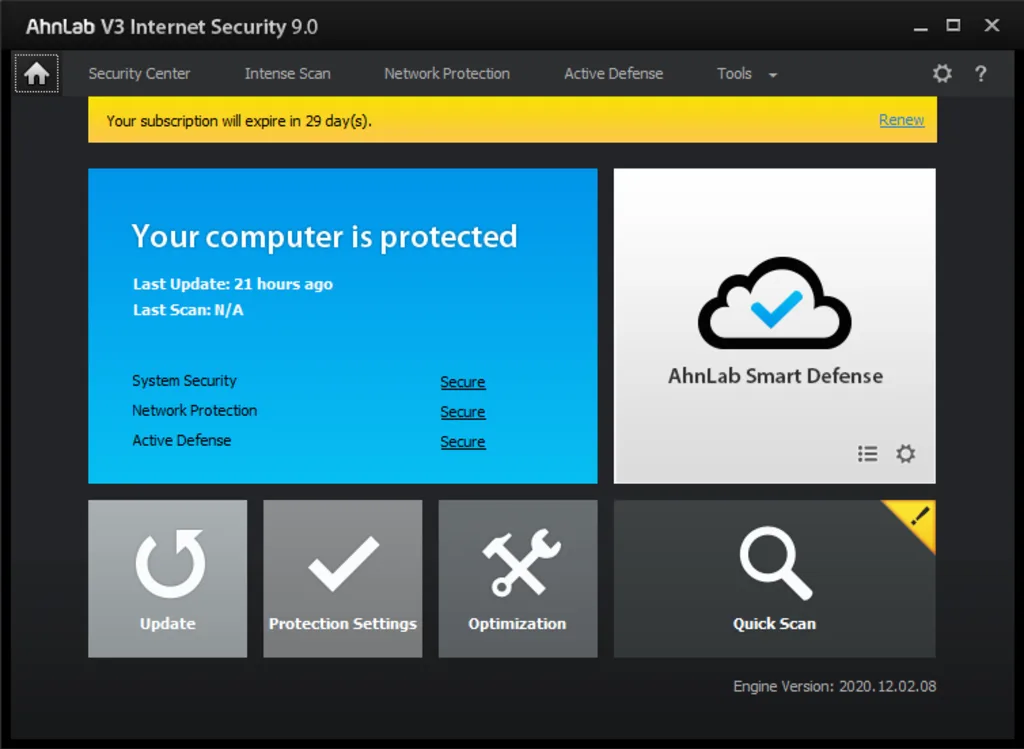Screen dimensions: 1024x749
Task: Select the Update icon with circular arrow
Action: (x=167, y=565)
